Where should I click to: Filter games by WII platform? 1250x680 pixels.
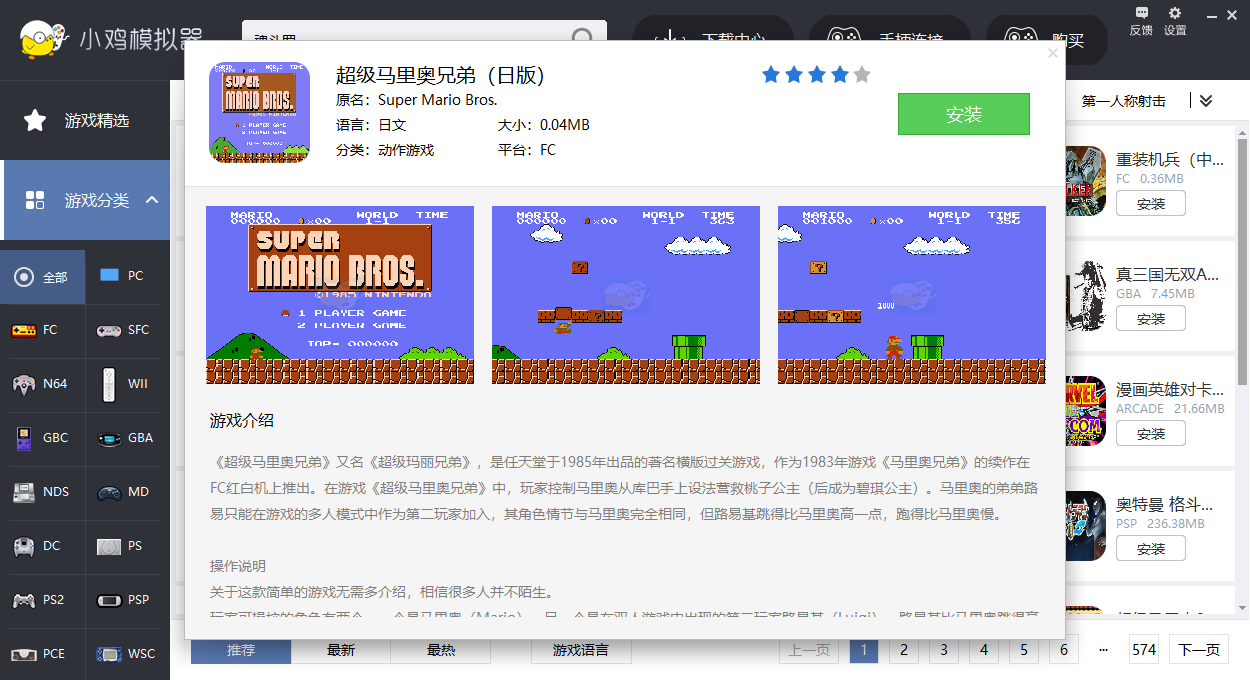coord(123,384)
